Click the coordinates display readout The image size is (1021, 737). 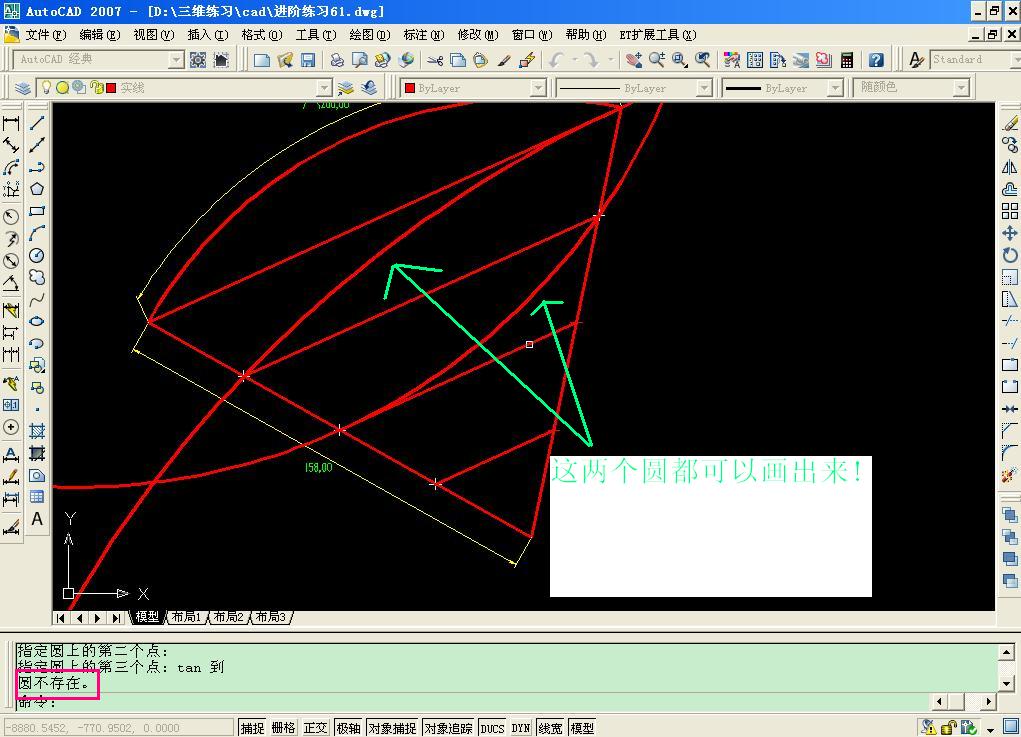point(119,728)
